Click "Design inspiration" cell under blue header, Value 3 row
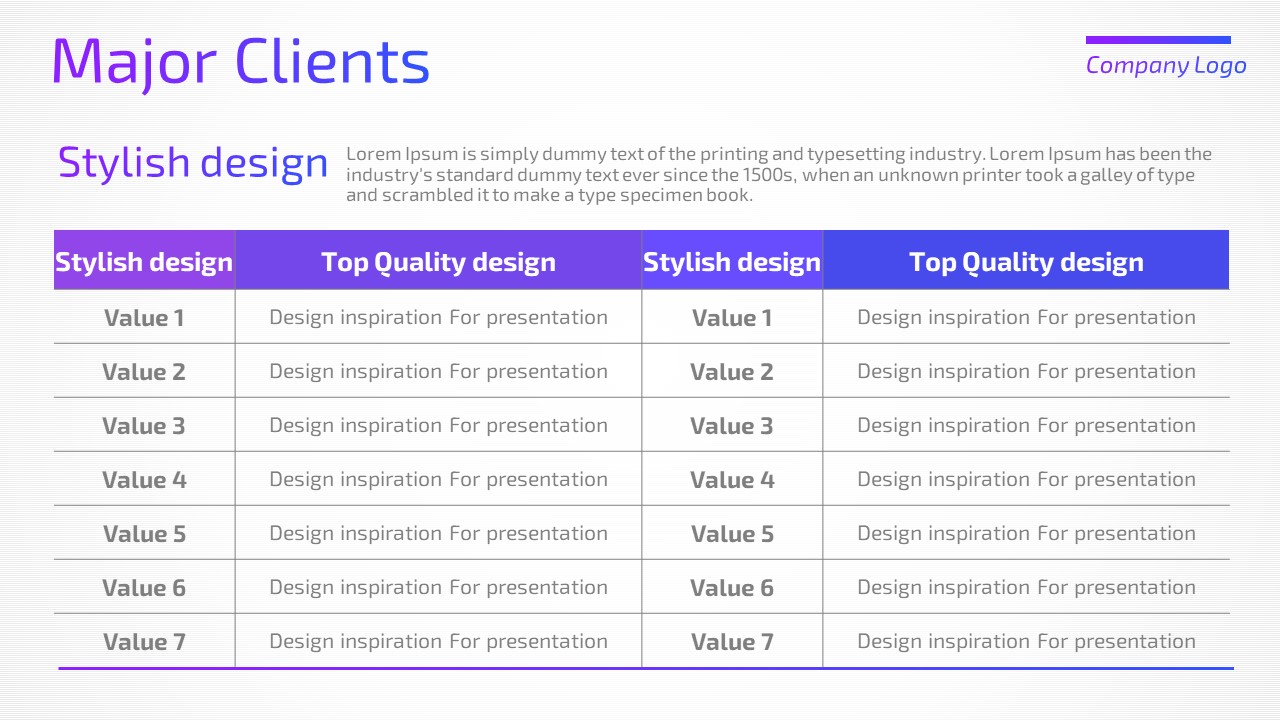Viewport: 1280px width, 720px height. click(x=1026, y=426)
